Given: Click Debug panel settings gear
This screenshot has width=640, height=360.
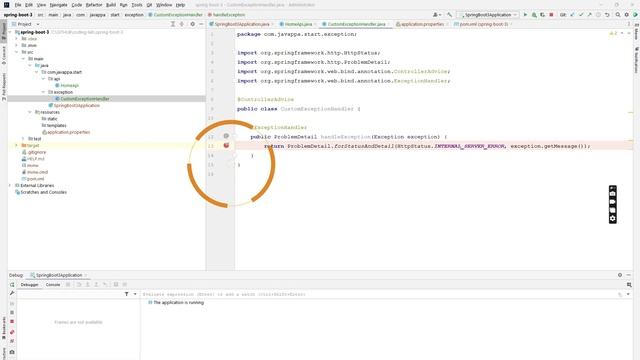Looking at the screenshot, I should coord(620,275).
